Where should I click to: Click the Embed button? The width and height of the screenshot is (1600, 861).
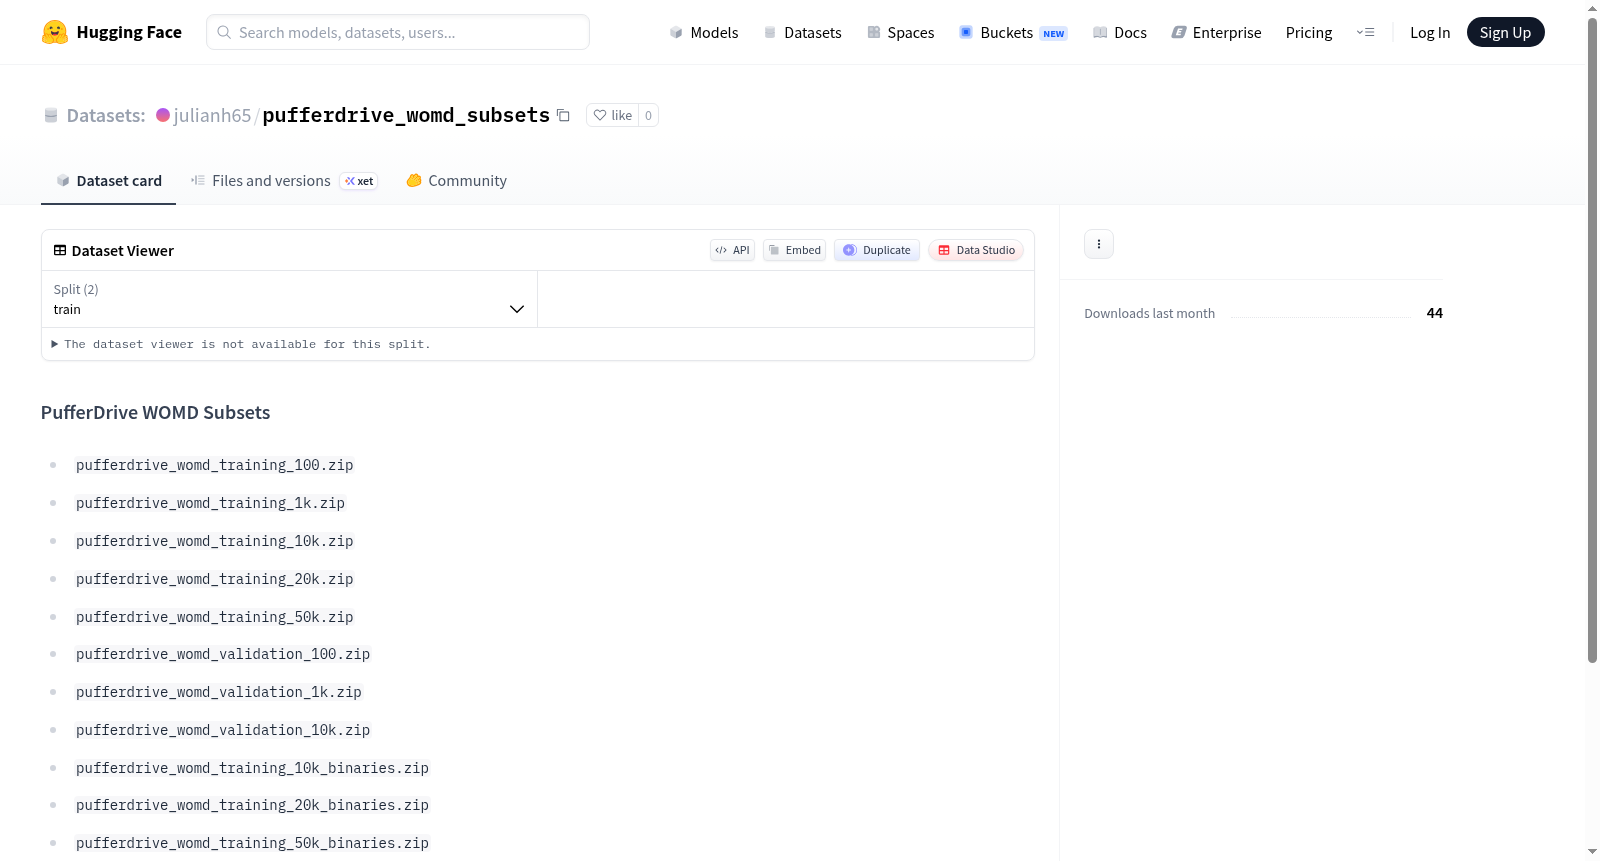tap(794, 250)
